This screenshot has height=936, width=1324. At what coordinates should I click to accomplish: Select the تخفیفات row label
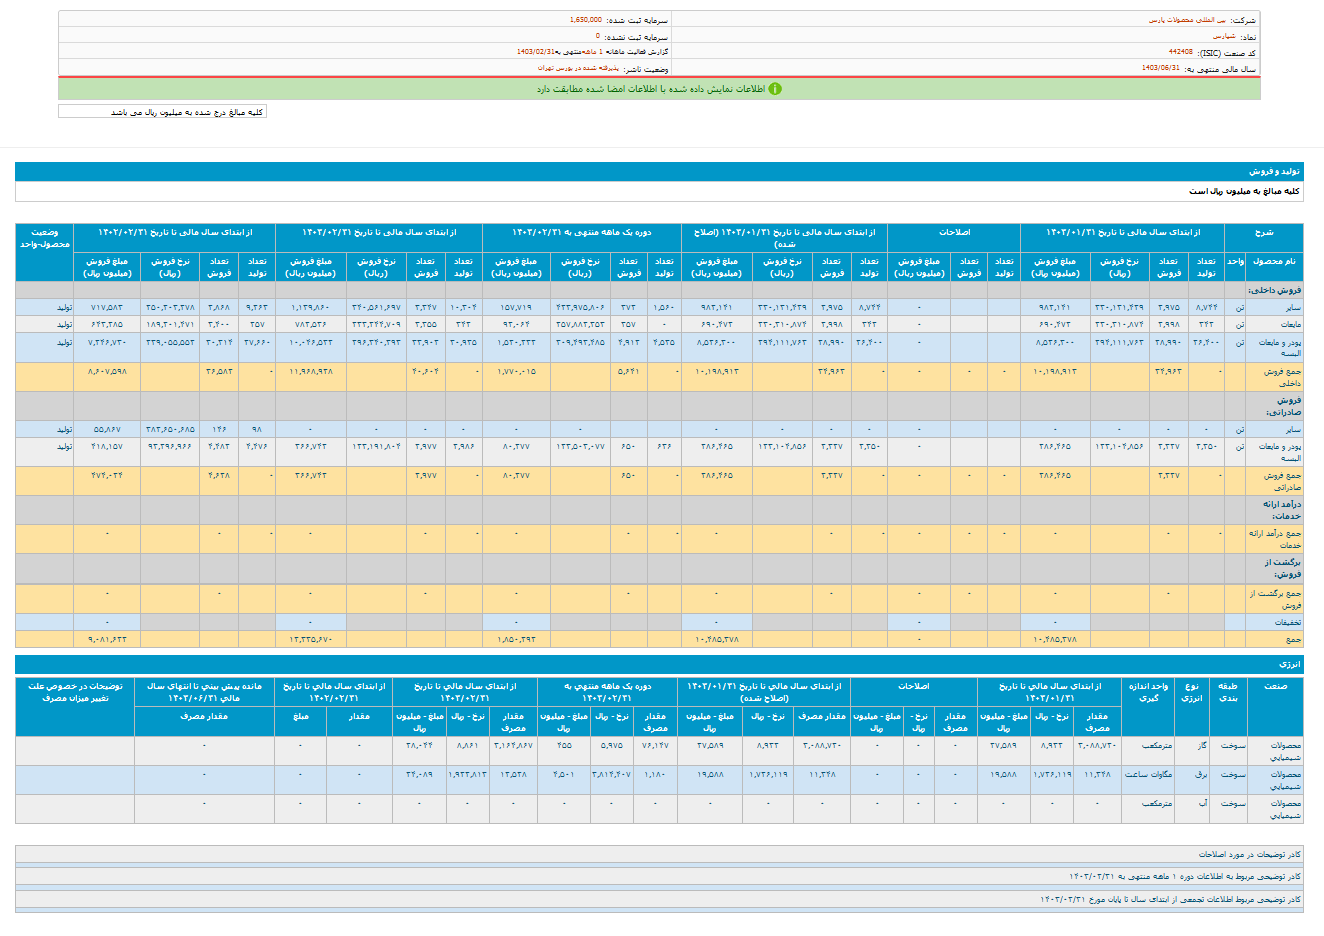1286,622
